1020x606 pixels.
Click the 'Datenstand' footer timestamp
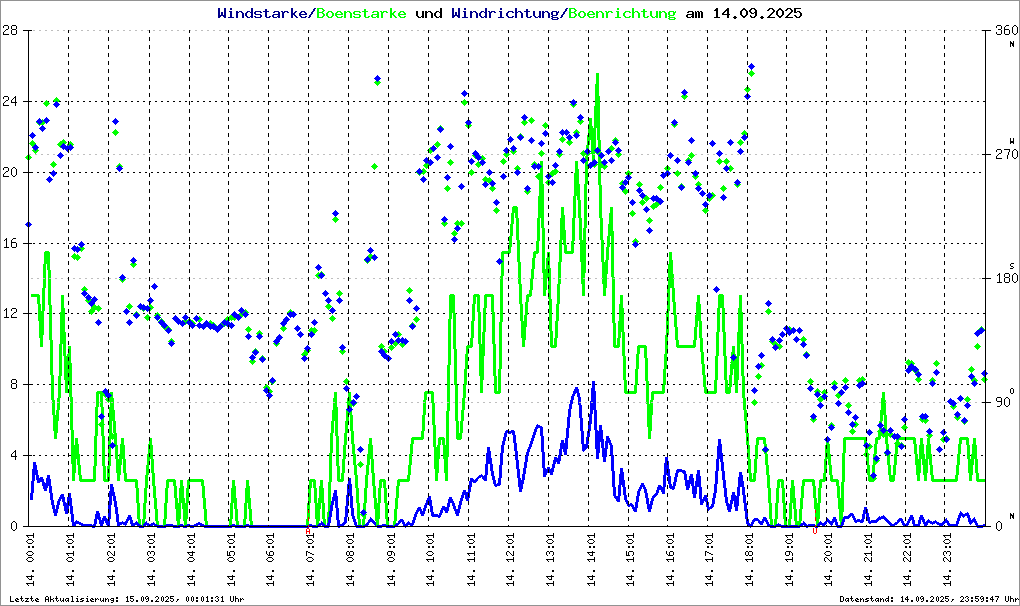point(928,599)
